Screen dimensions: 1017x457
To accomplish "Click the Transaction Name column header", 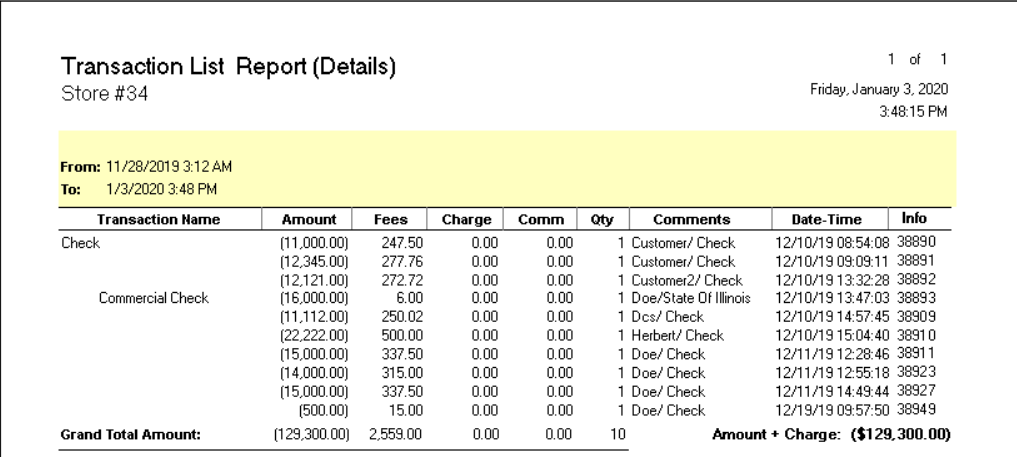I will [x=159, y=220].
